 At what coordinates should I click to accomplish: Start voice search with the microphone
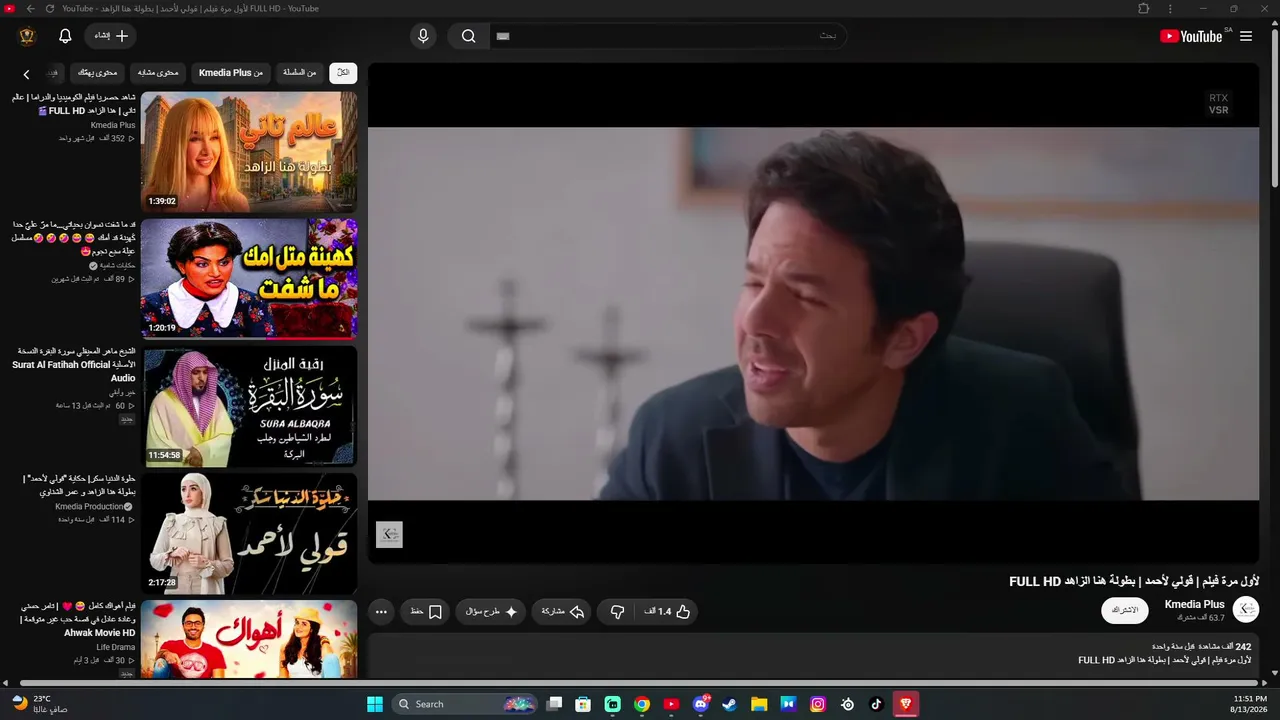[423, 36]
